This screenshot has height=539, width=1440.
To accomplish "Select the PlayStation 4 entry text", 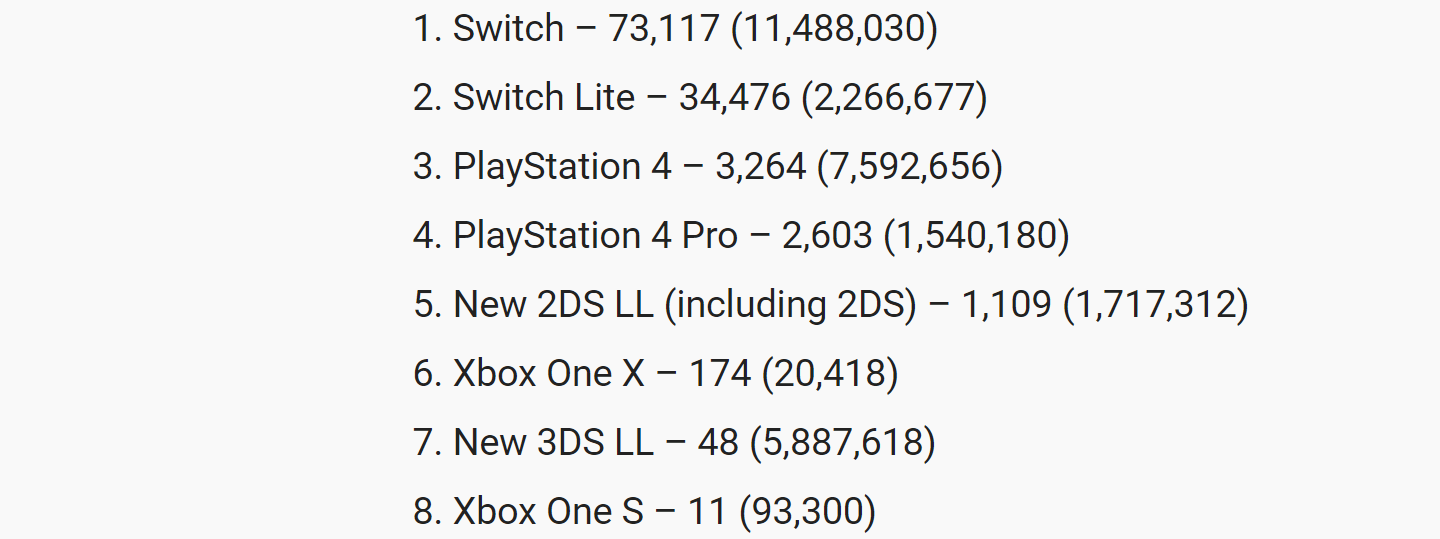I will (x=562, y=166).
